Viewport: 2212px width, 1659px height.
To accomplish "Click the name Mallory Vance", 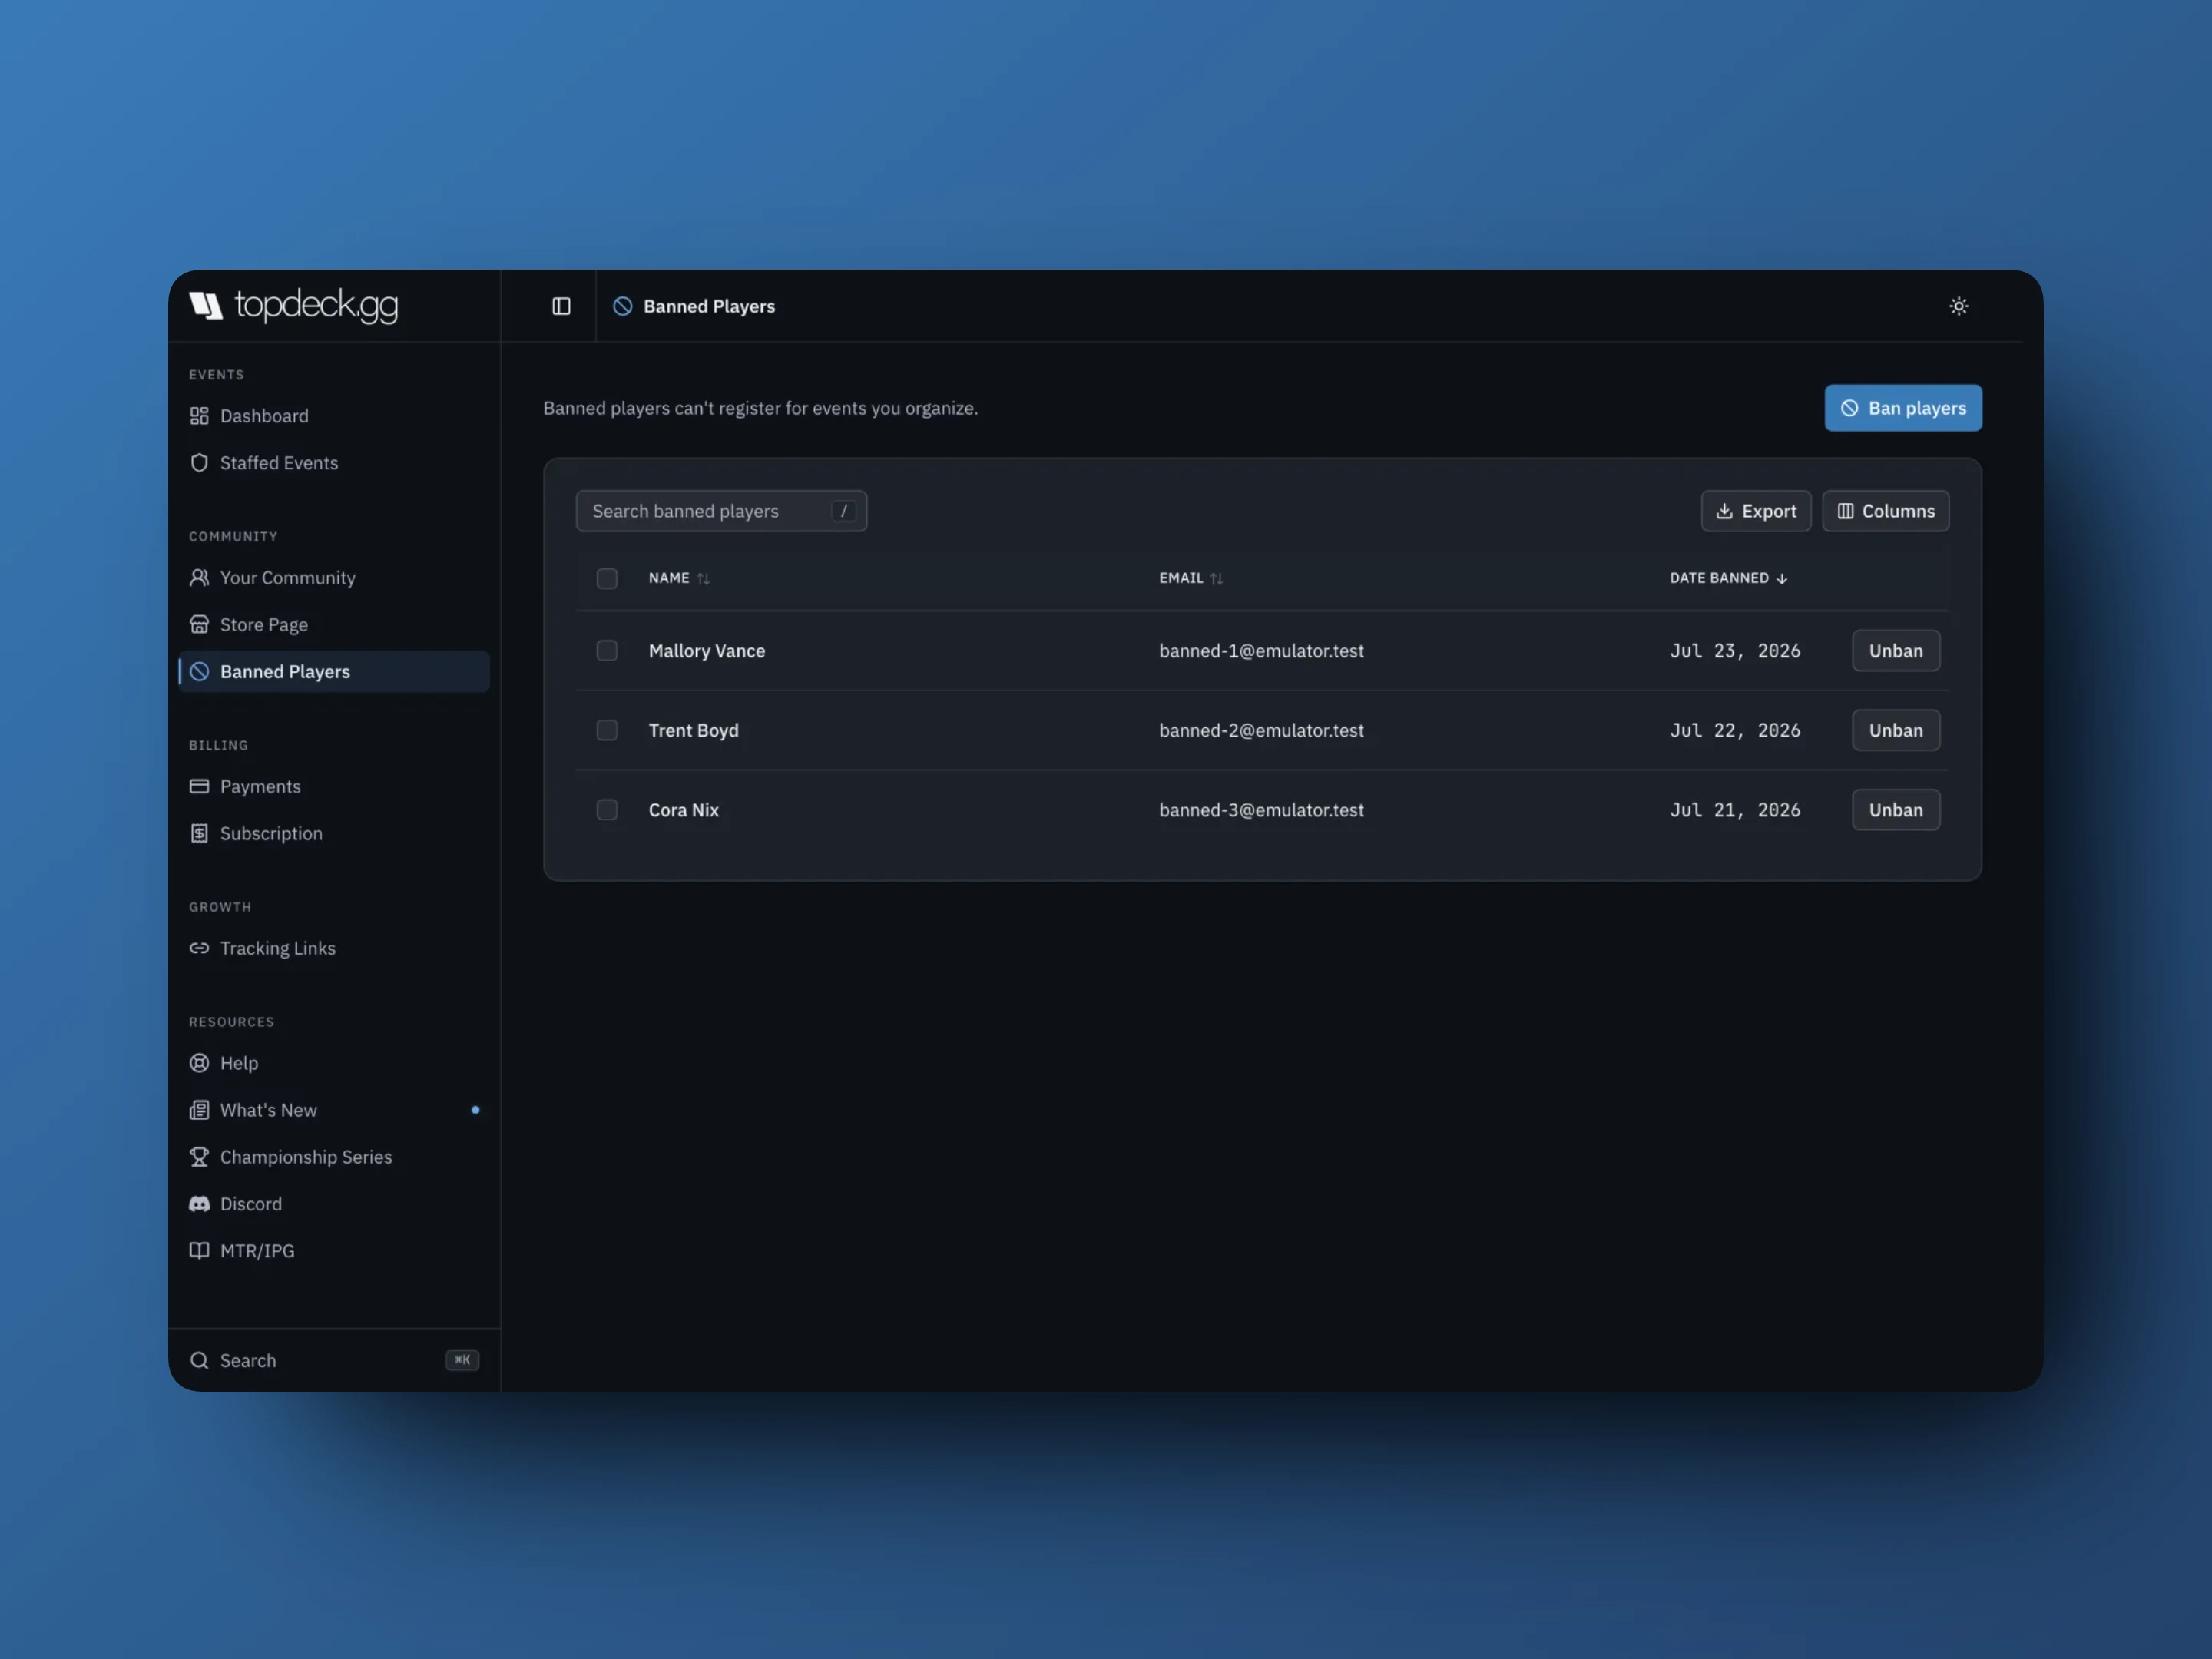I will [707, 651].
